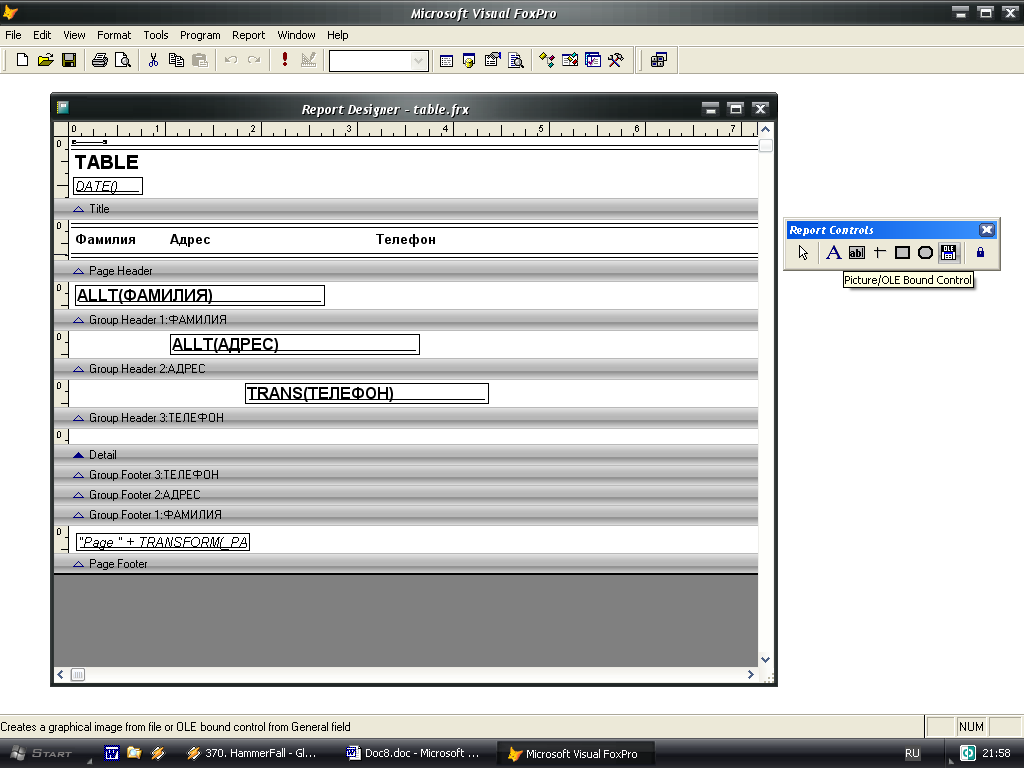
Task: Switch to Doc8.doc Microsoft Word taskbar button
Action: [x=415, y=753]
